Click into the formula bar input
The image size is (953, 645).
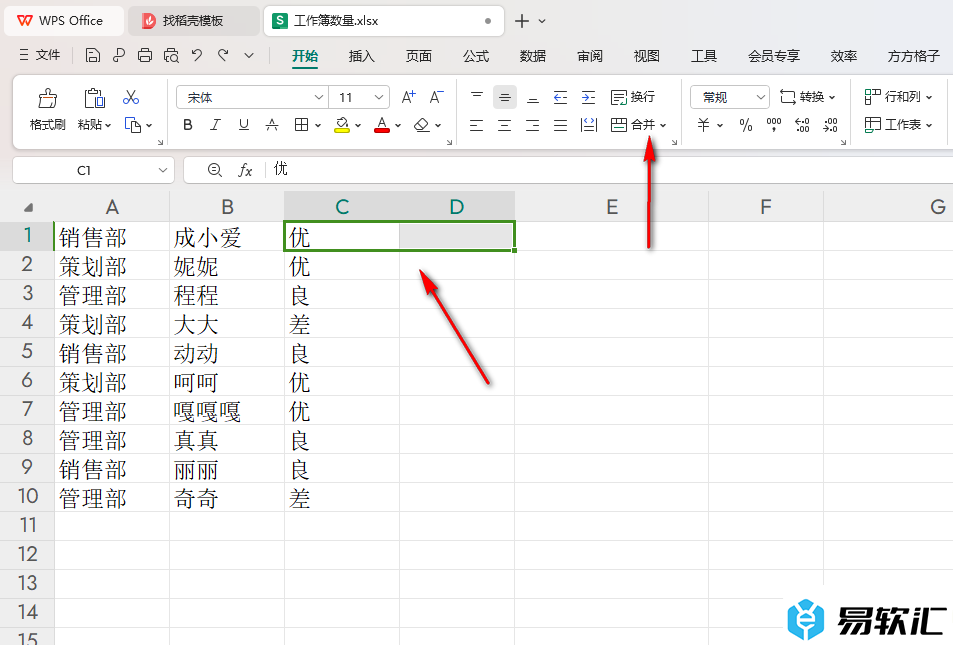608,170
